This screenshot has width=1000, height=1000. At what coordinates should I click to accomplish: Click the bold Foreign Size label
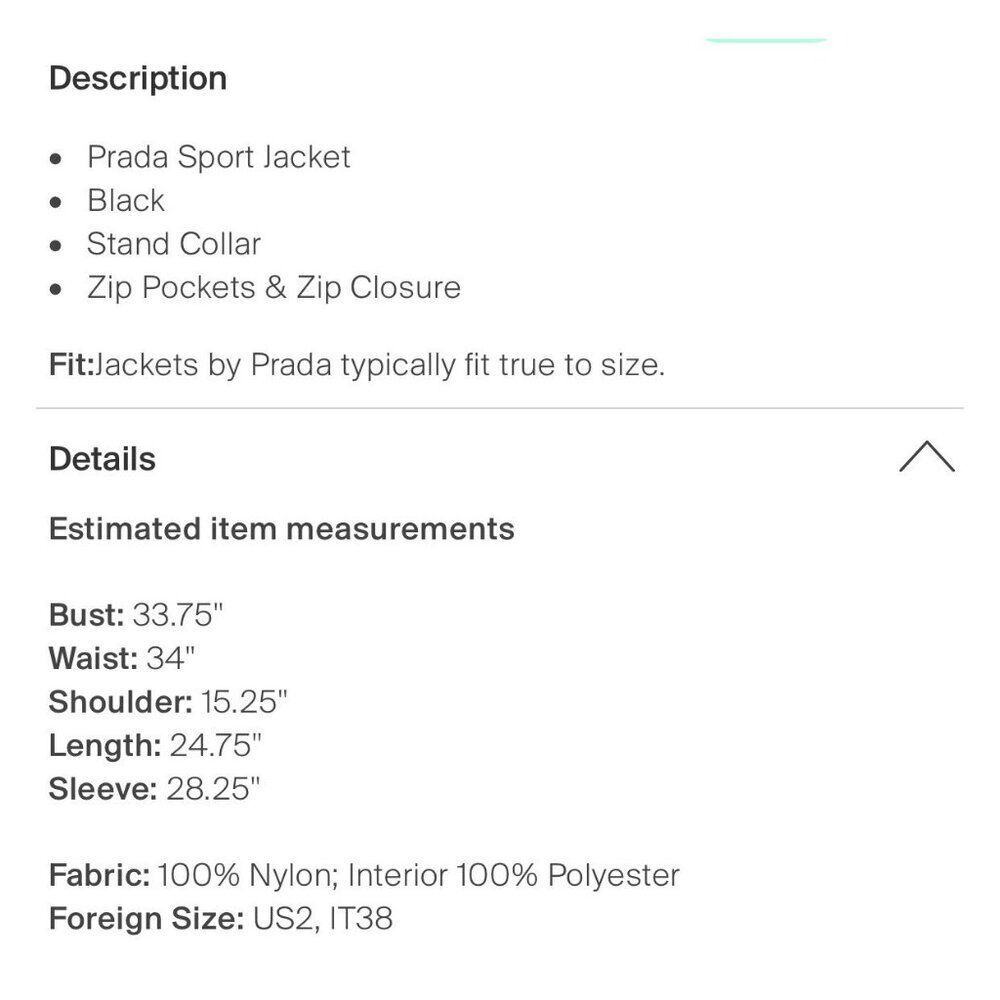[146, 919]
